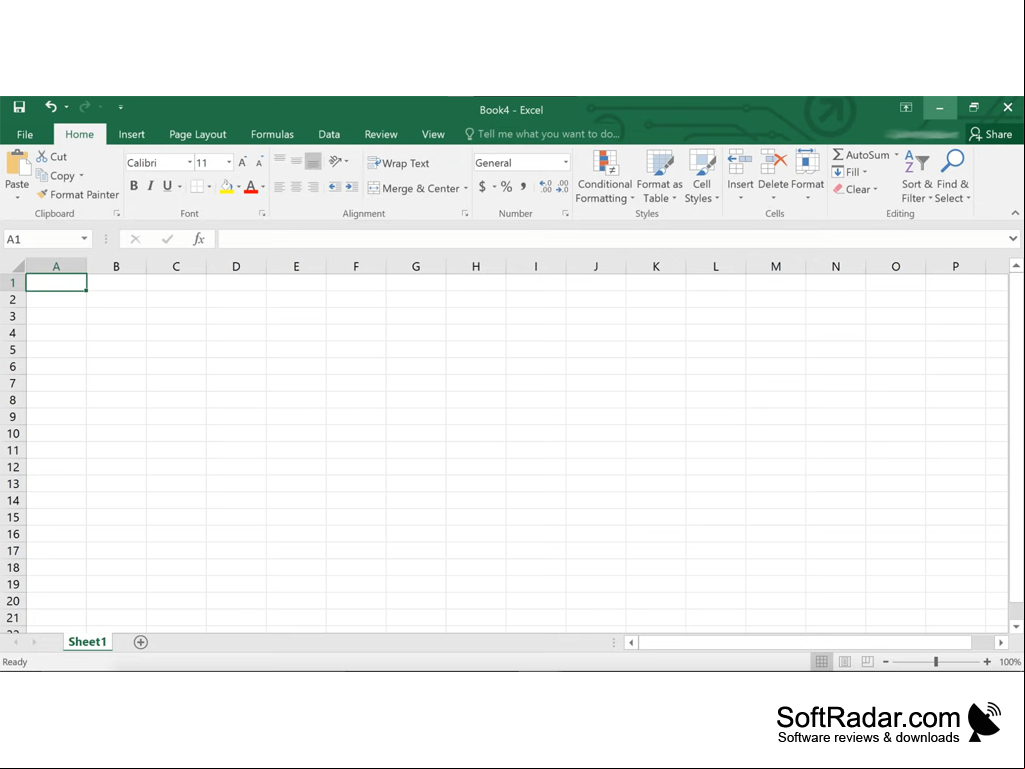Viewport: 1025px width, 769px height.
Task: Select the Sheet1 sheet tab
Action: coord(87,642)
